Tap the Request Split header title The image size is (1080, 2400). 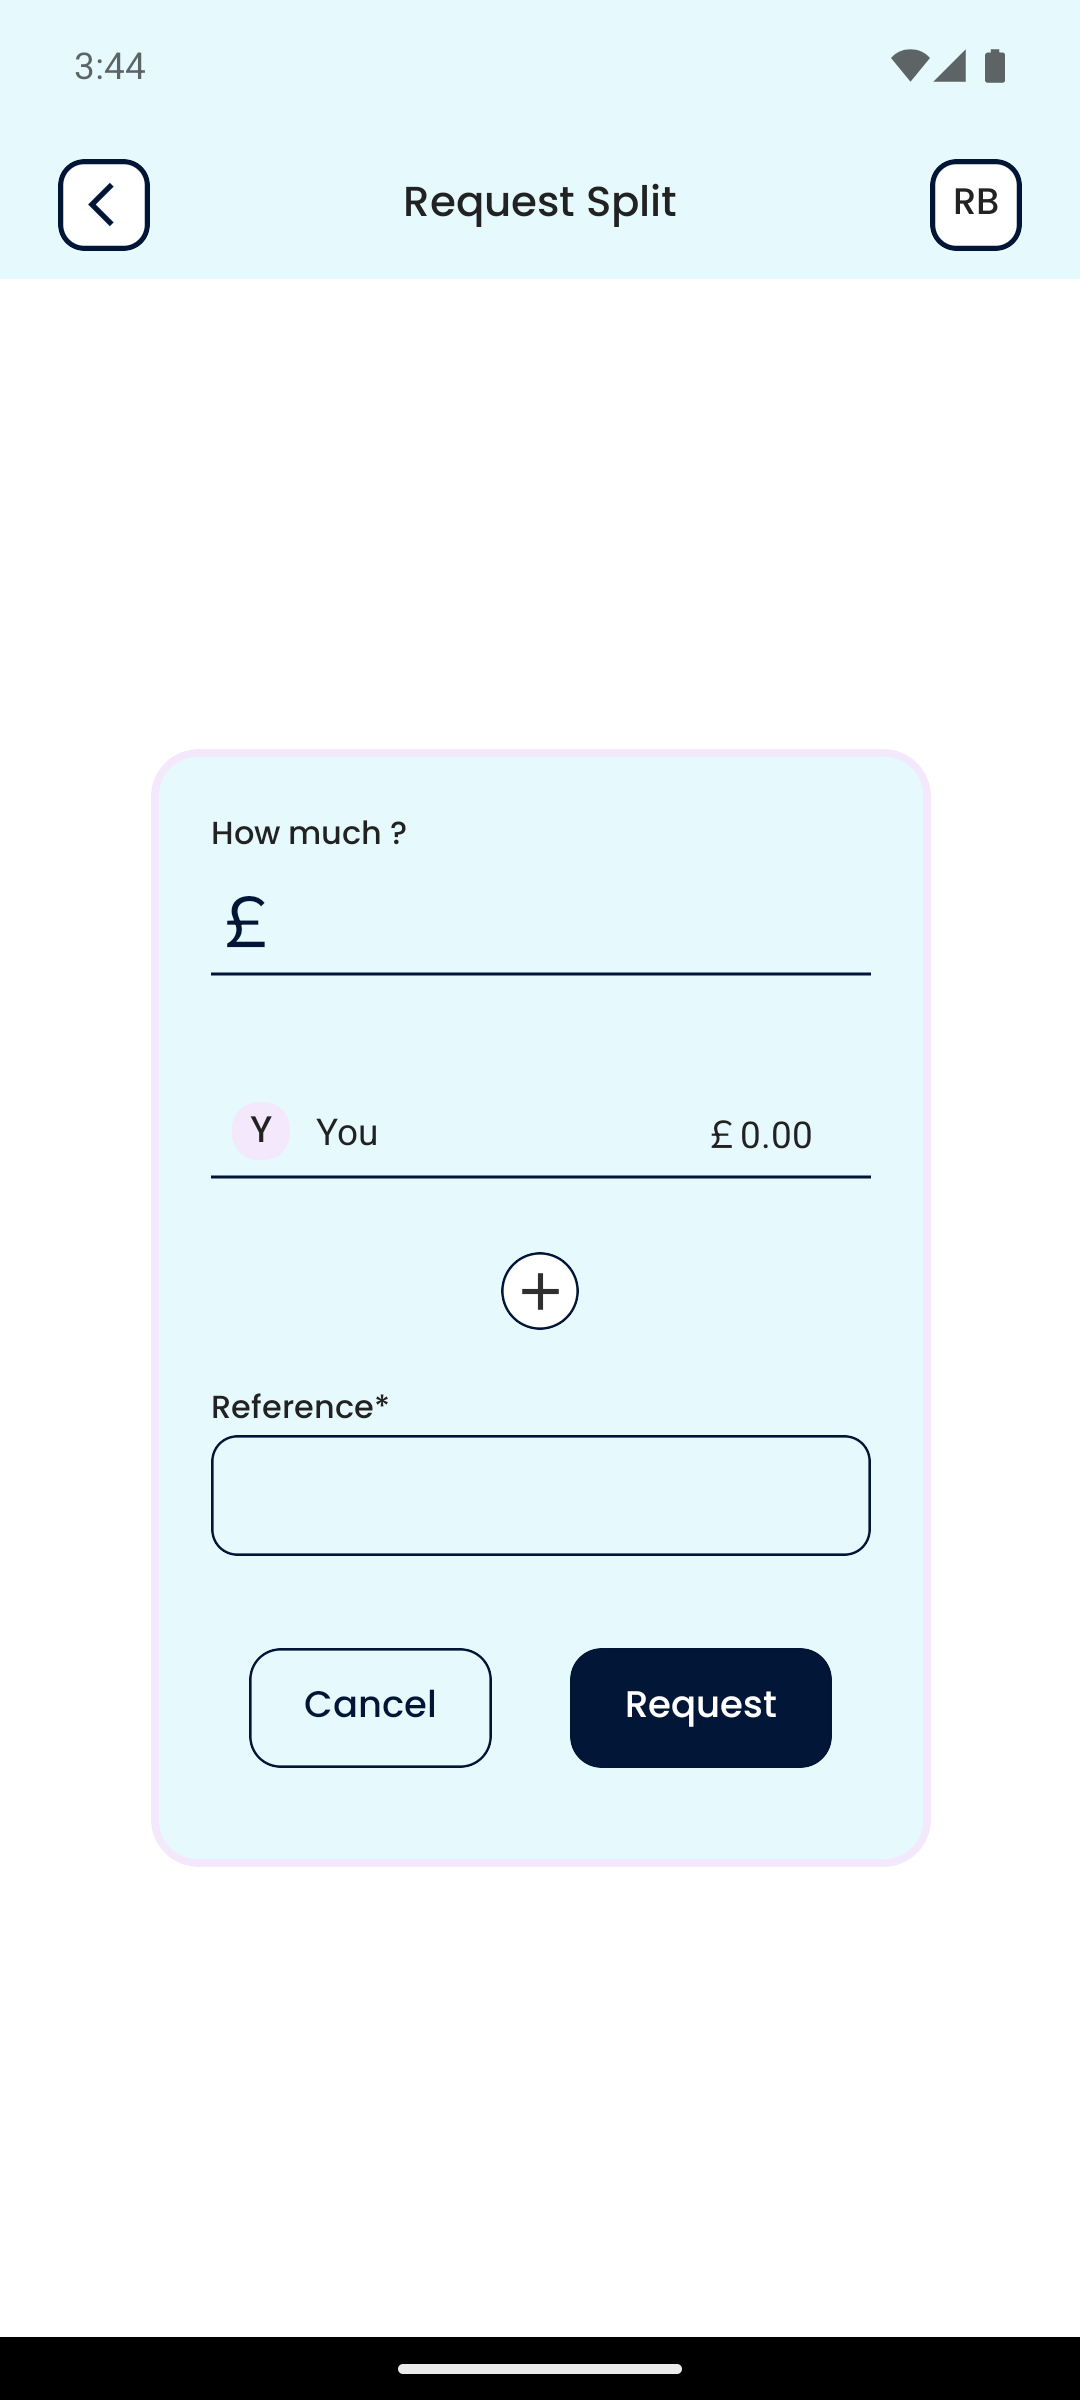pos(540,202)
